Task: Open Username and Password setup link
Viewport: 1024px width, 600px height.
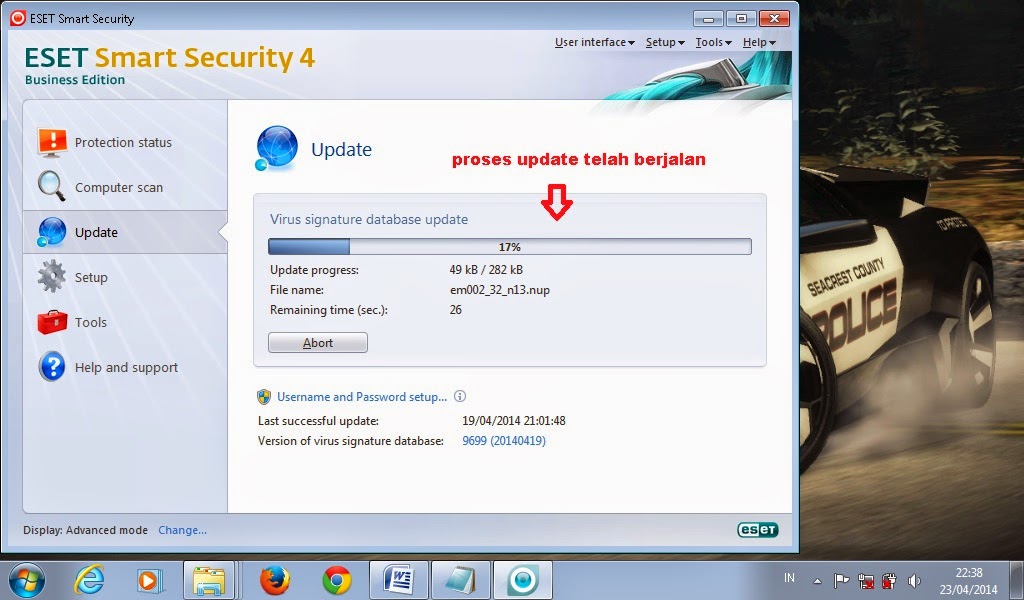Action: point(362,396)
